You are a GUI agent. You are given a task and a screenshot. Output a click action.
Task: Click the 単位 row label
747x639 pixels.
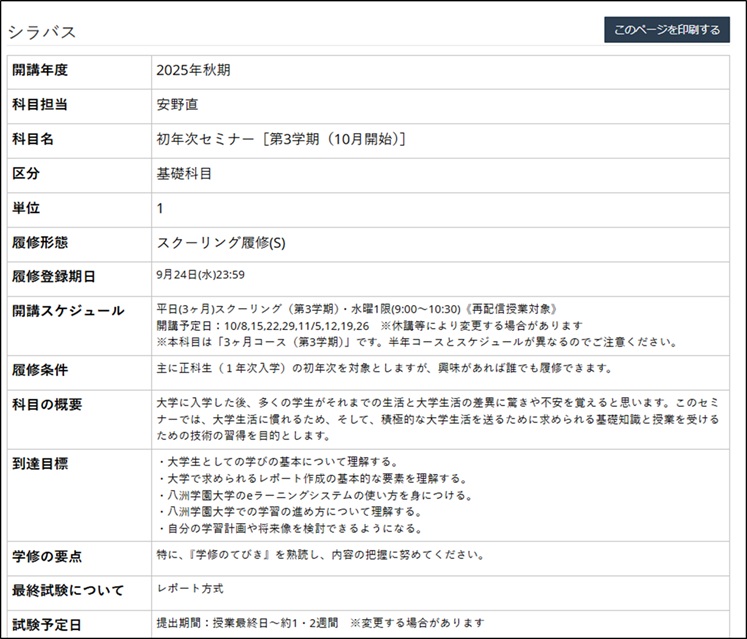coord(26,208)
